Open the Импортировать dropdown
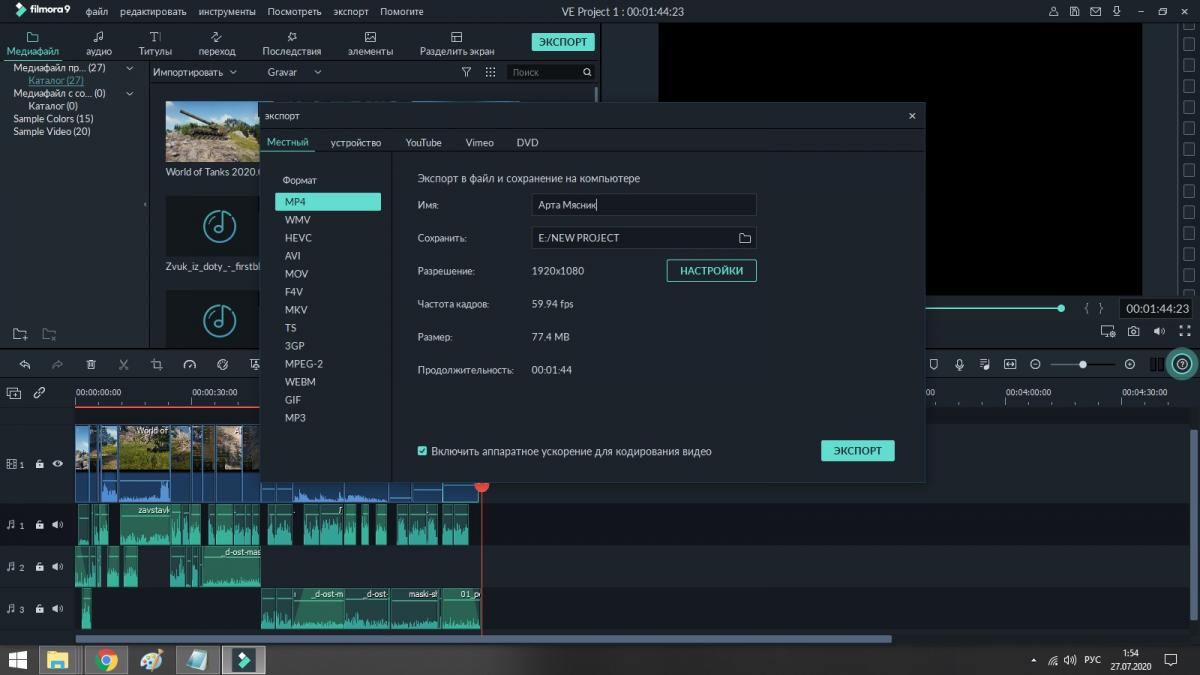 195,72
